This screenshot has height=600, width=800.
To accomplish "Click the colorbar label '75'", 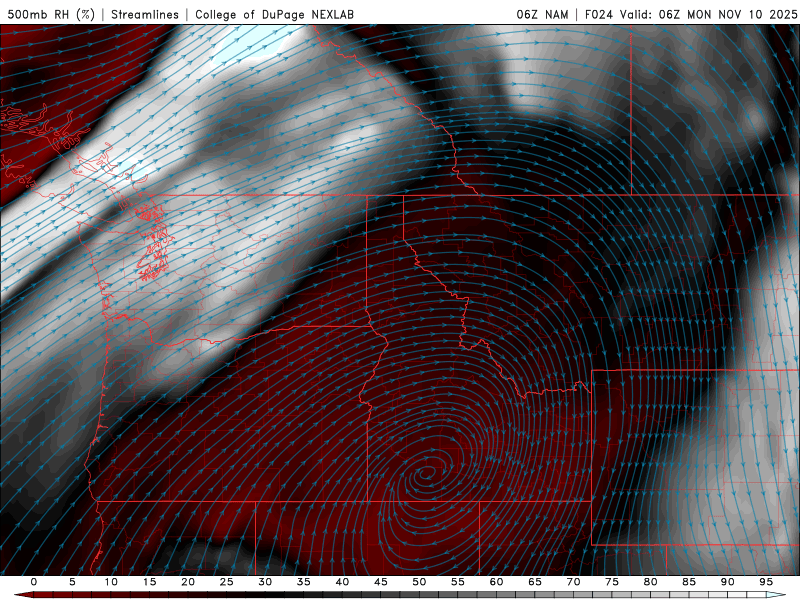I will tap(612, 582).
